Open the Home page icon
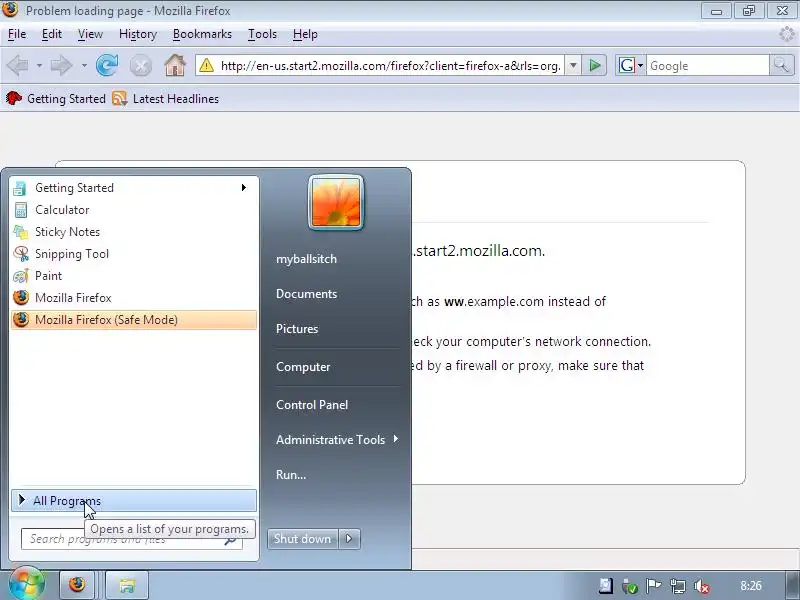Screen dimensions: 800x600 [175, 65]
